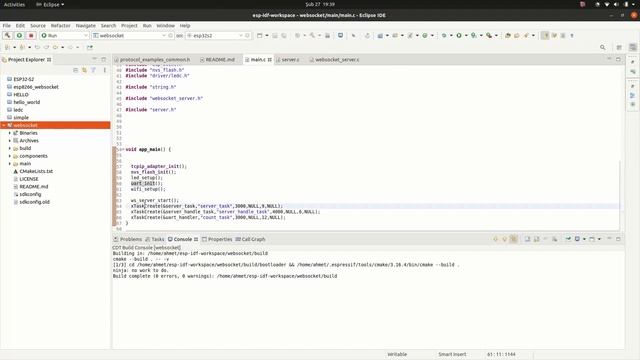
Task: Expand the Archives node
Action: [10, 140]
